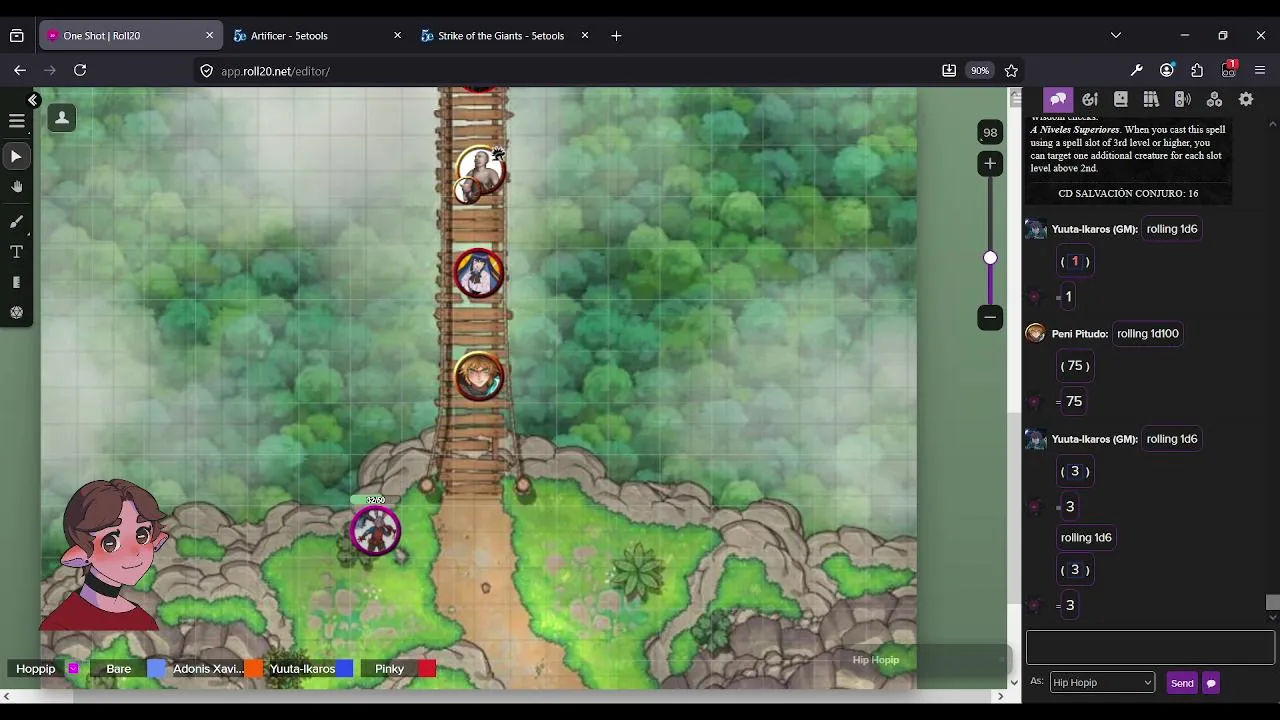Click the purple chat bubble button beside Send
The image size is (1280, 720).
1211,683
